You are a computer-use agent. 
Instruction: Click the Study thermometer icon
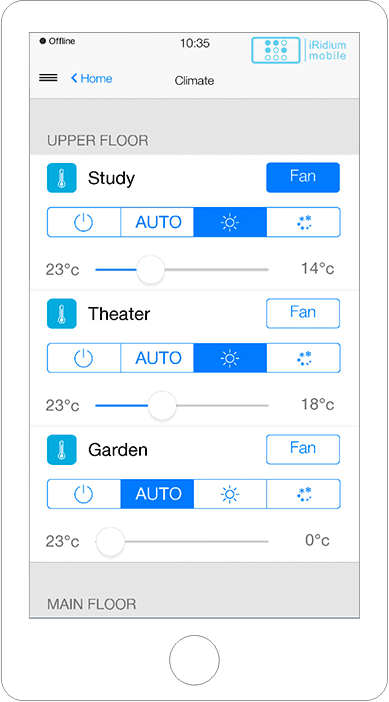[62, 178]
